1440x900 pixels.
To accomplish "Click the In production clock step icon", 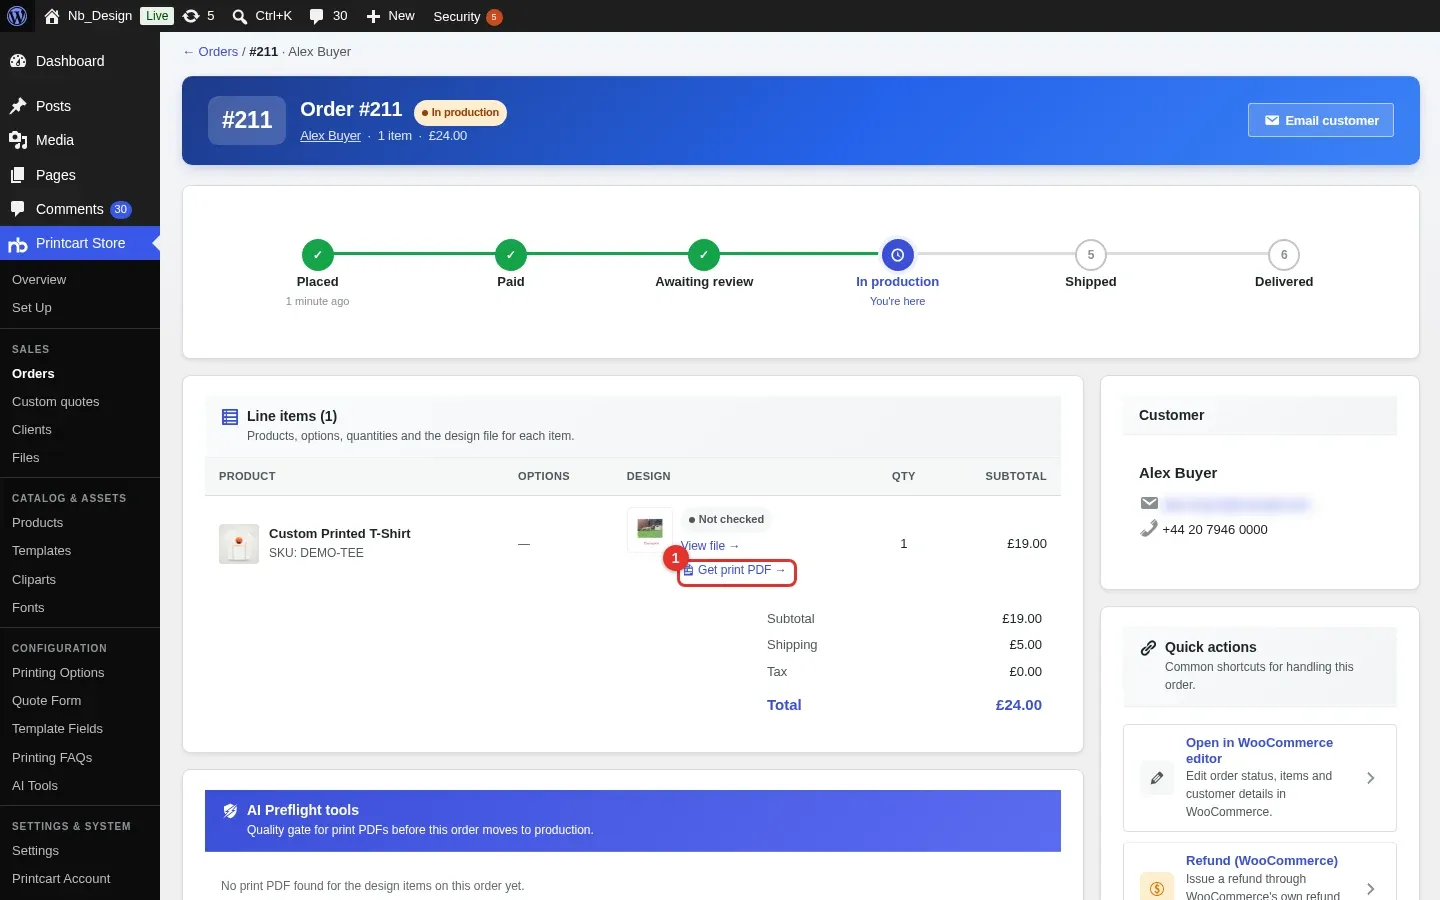I will pyautogui.click(x=897, y=255).
